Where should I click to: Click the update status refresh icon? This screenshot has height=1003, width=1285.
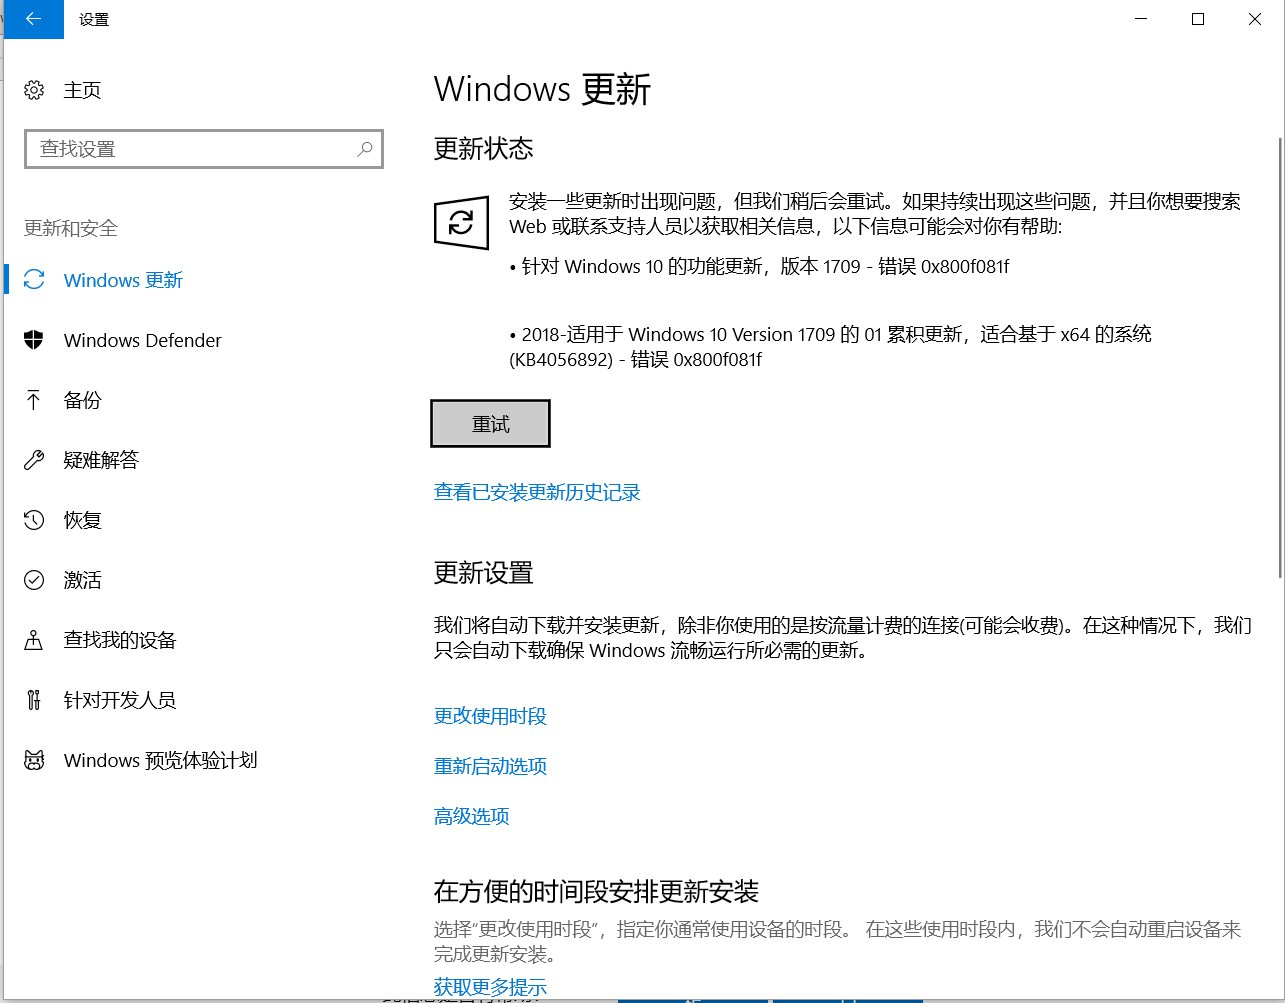(461, 222)
